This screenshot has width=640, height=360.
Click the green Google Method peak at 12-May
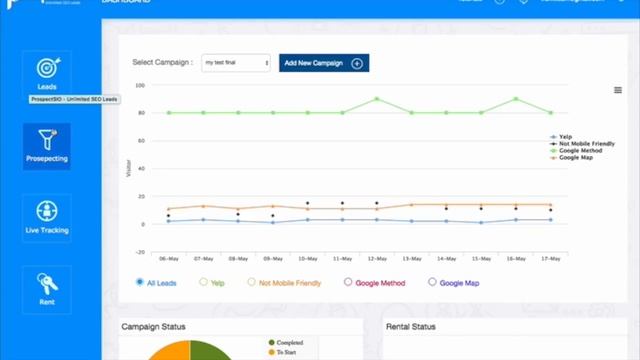coord(377,99)
